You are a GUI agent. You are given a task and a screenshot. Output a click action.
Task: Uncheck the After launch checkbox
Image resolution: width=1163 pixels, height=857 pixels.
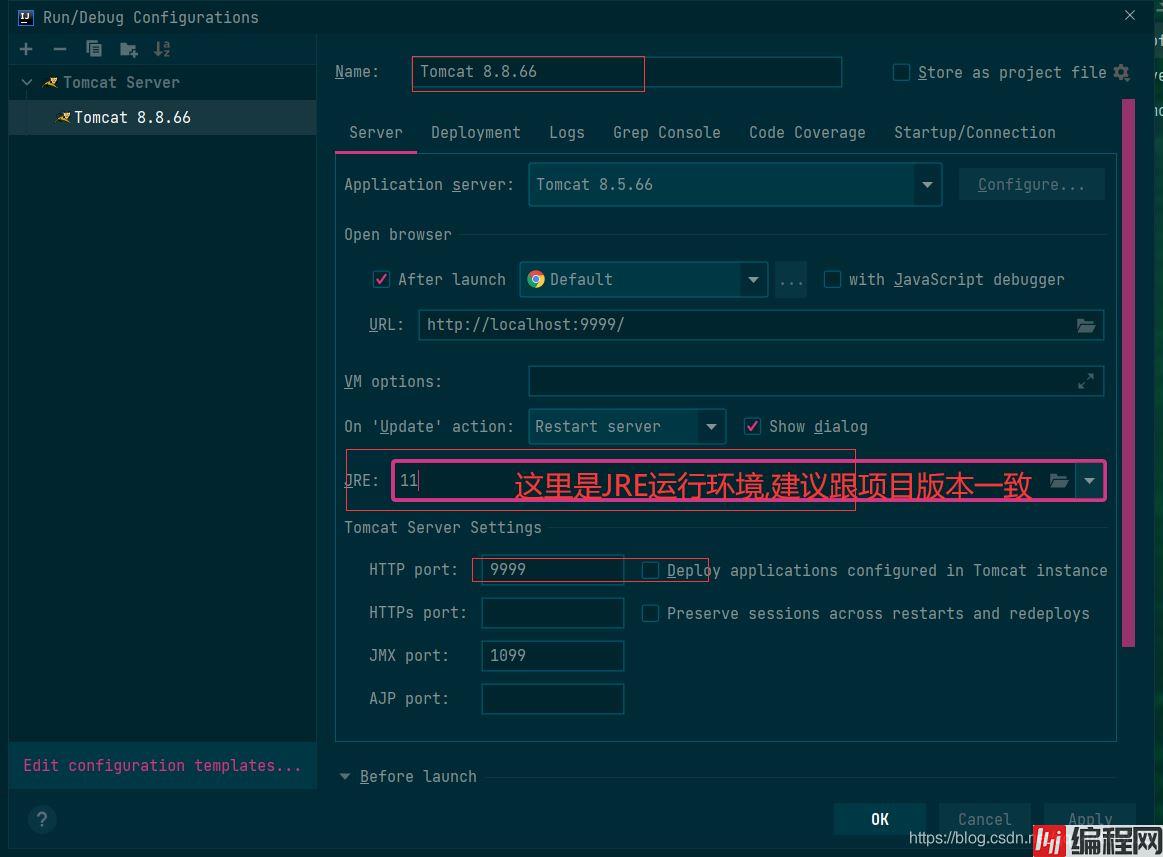coord(381,279)
